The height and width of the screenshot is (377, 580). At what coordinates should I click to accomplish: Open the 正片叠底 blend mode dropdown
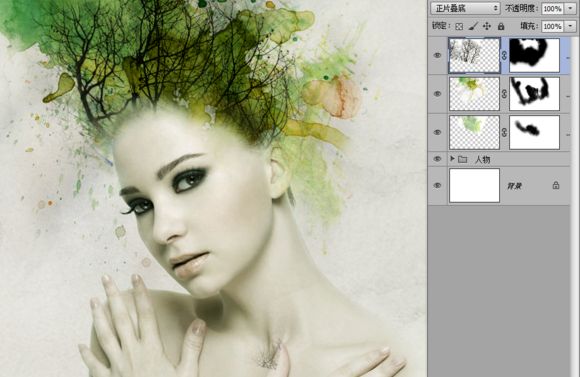point(465,8)
